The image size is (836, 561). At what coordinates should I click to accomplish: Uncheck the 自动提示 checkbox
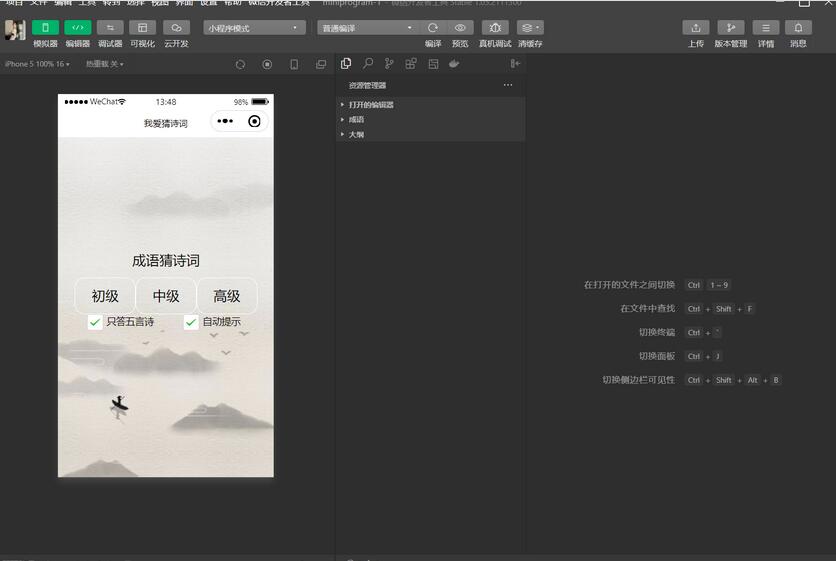tap(191, 322)
